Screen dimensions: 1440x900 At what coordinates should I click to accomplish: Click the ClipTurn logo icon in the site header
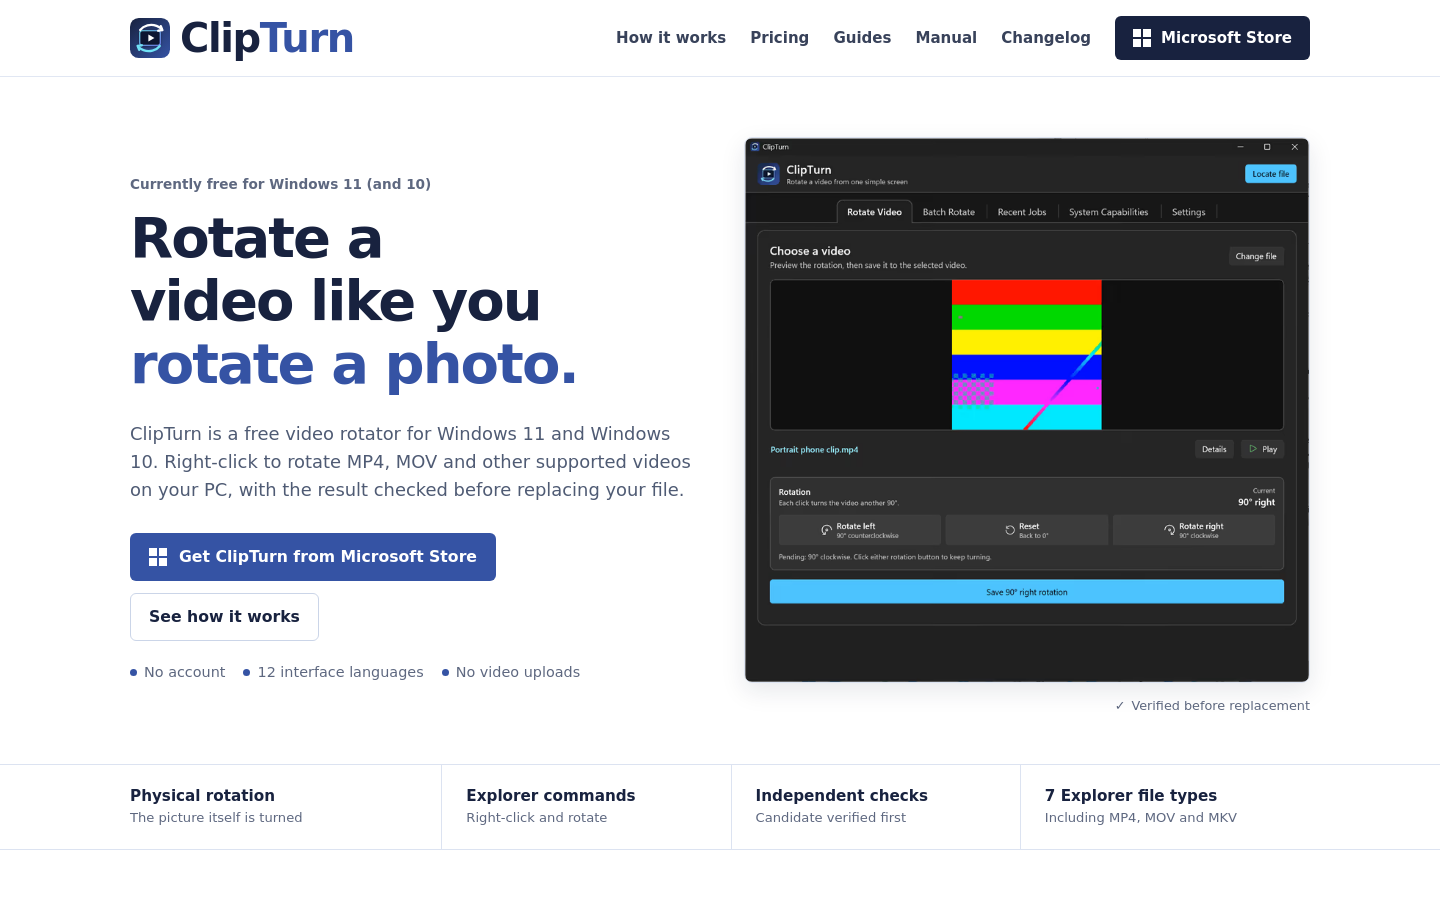point(150,38)
